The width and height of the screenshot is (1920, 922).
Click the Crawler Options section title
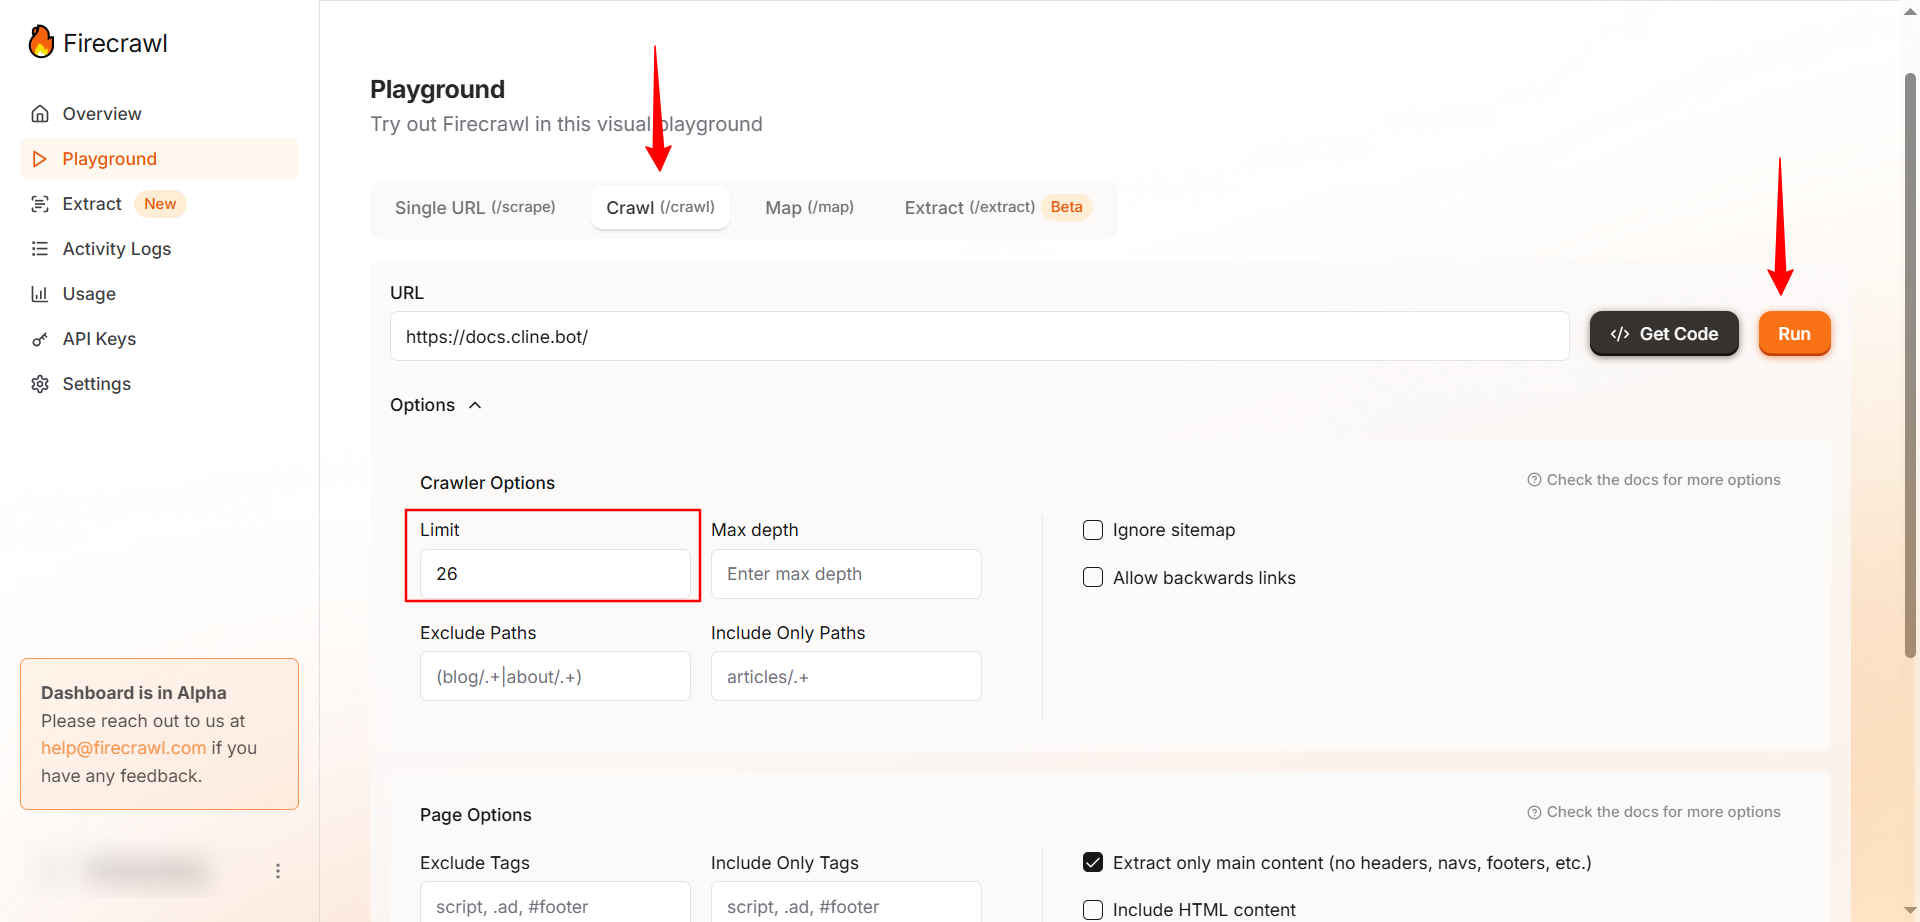pos(487,483)
